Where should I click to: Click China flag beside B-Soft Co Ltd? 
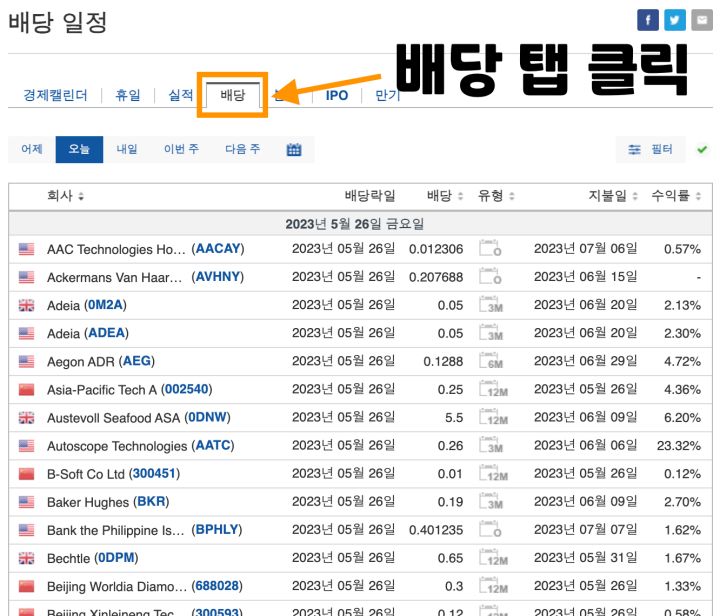point(26,474)
